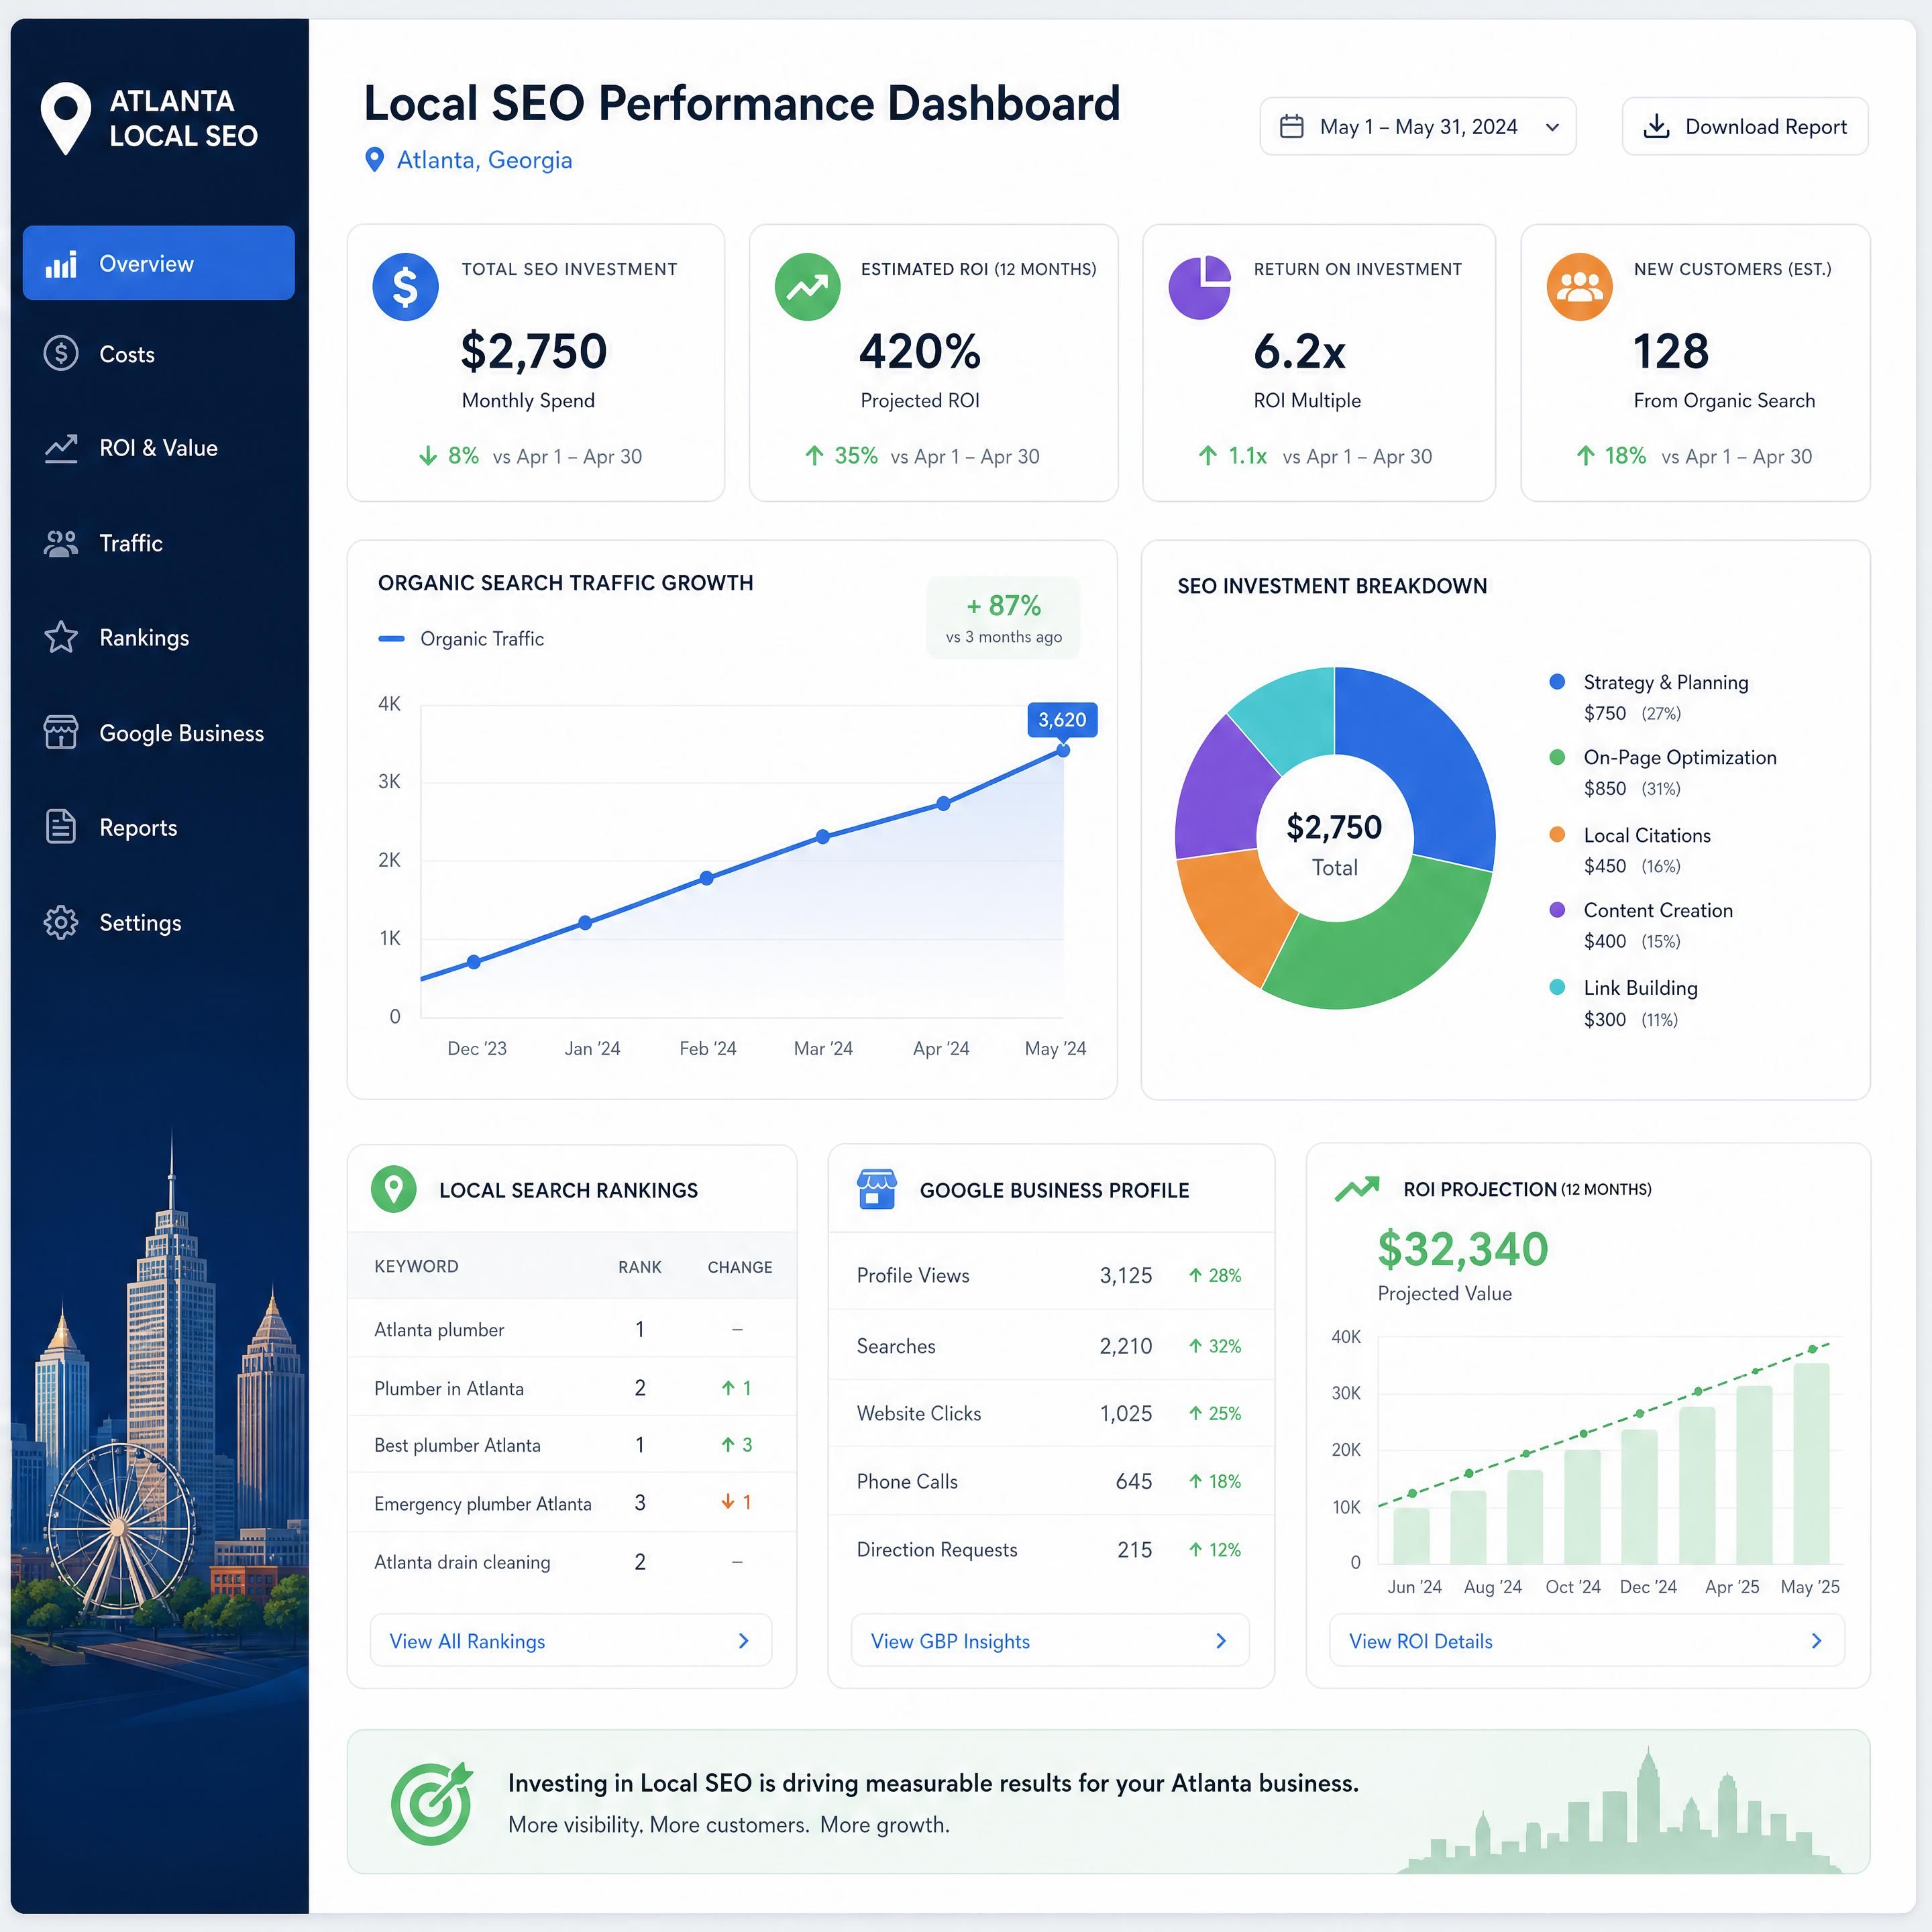Click the Content Creation purple legend dot
The width and height of the screenshot is (1932, 1932).
tap(1557, 910)
